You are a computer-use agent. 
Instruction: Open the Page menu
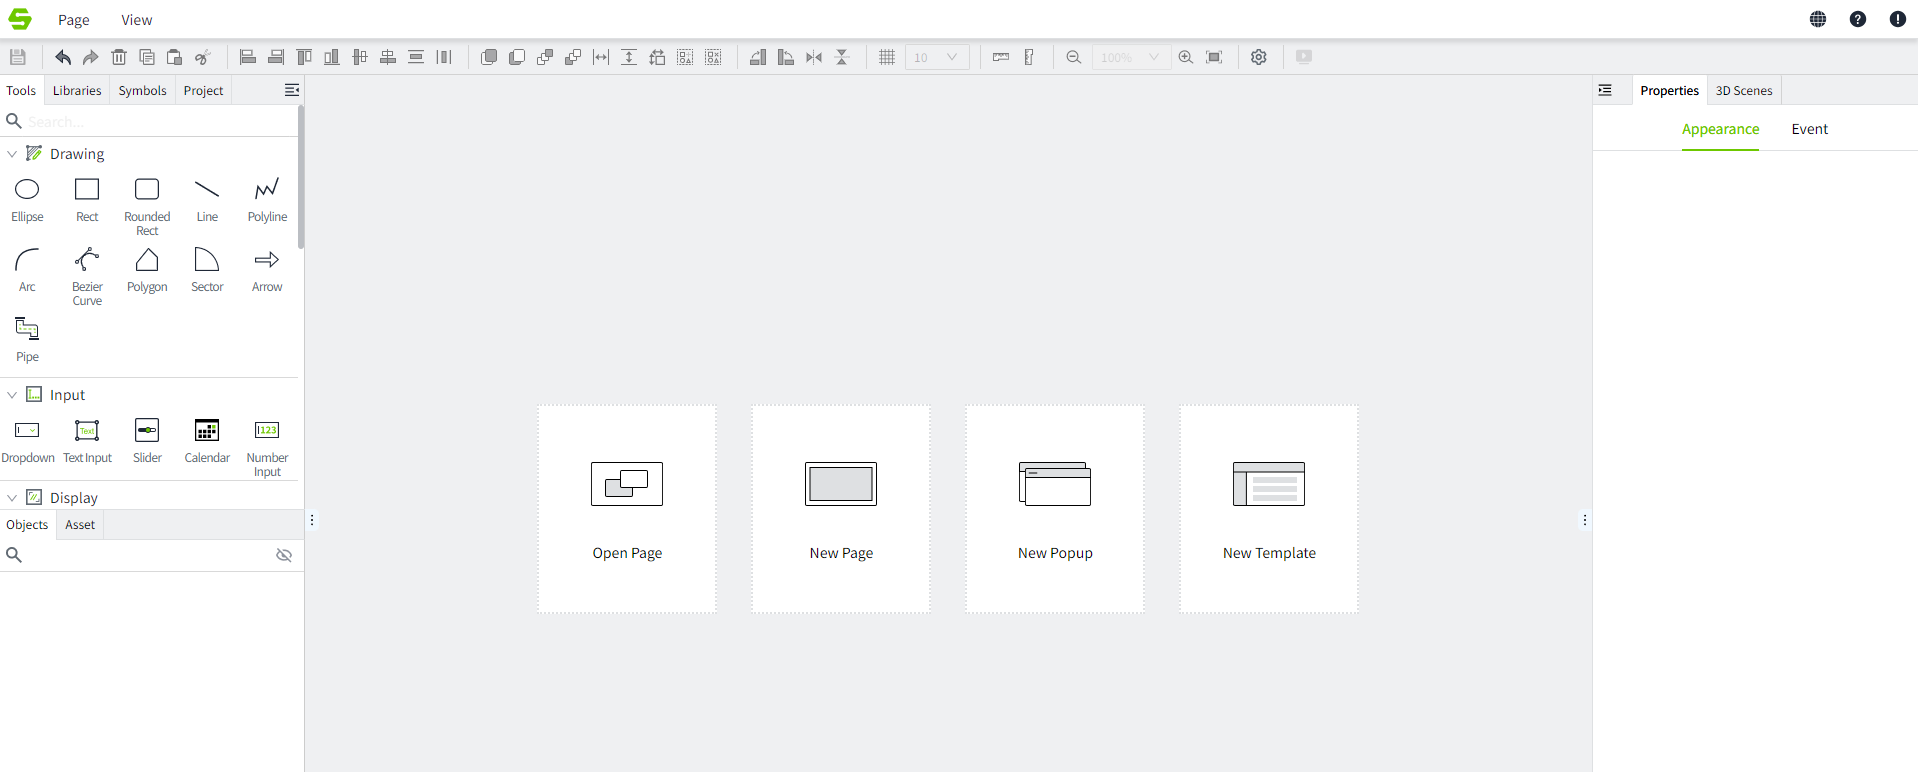click(x=73, y=20)
